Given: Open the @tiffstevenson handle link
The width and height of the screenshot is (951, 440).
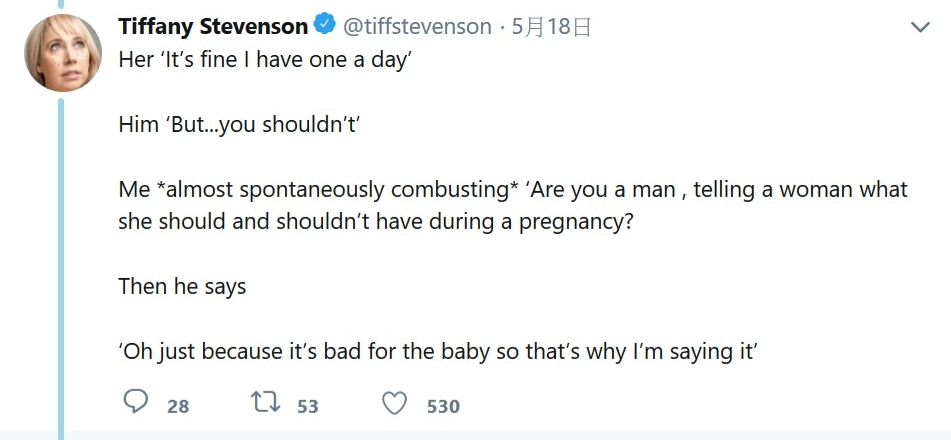Looking at the screenshot, I should [417, 27].
